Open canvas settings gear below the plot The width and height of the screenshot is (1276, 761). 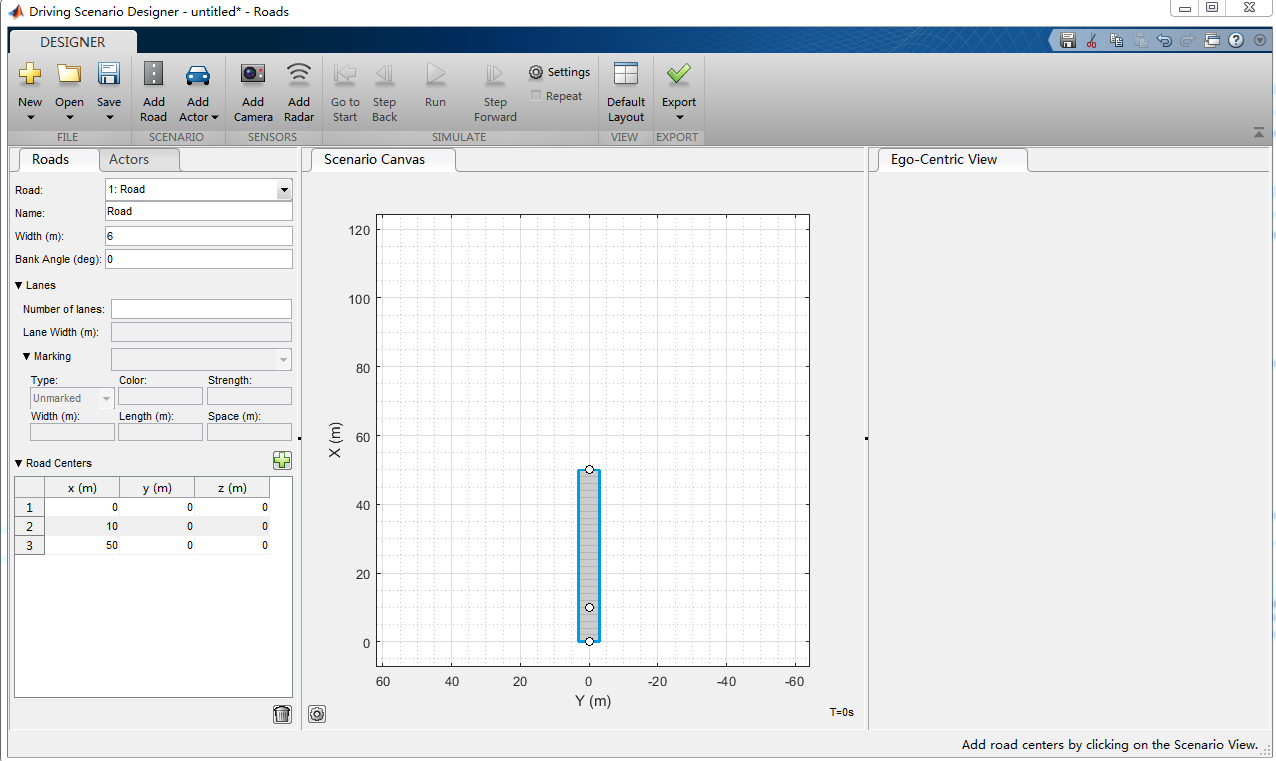click(317, 714)
